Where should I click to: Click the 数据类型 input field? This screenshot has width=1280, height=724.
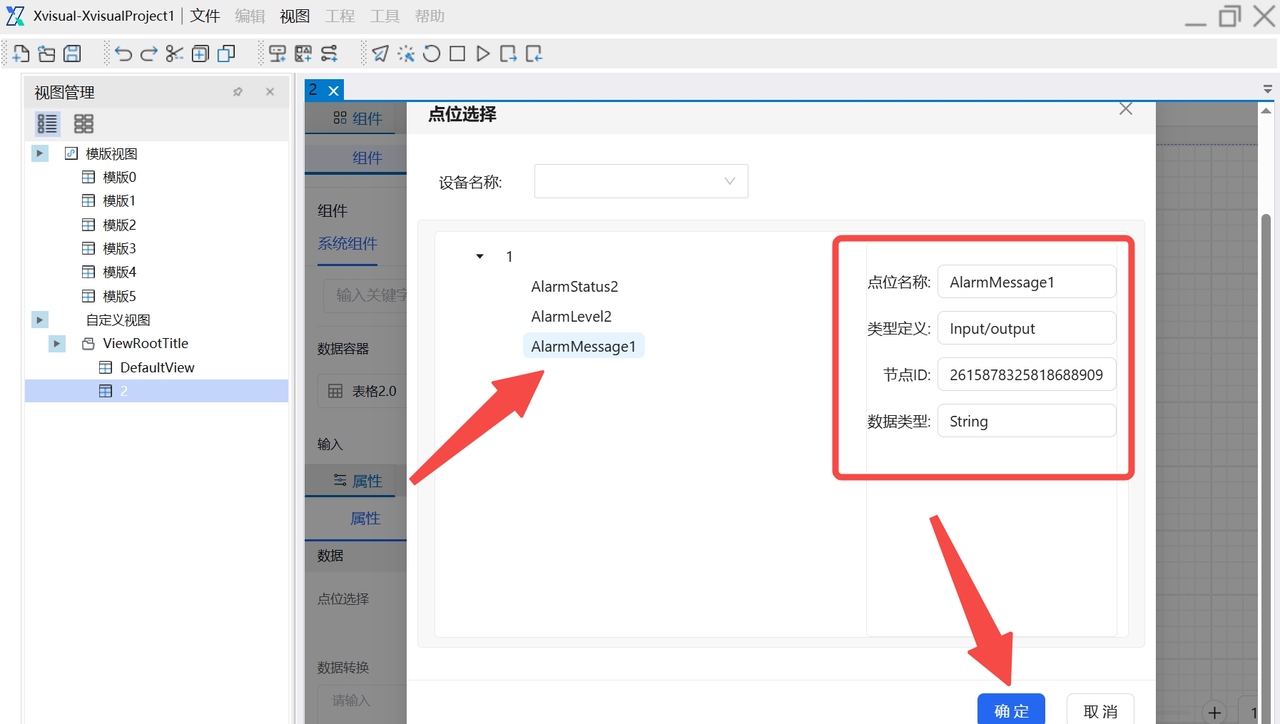point(1026,421)
